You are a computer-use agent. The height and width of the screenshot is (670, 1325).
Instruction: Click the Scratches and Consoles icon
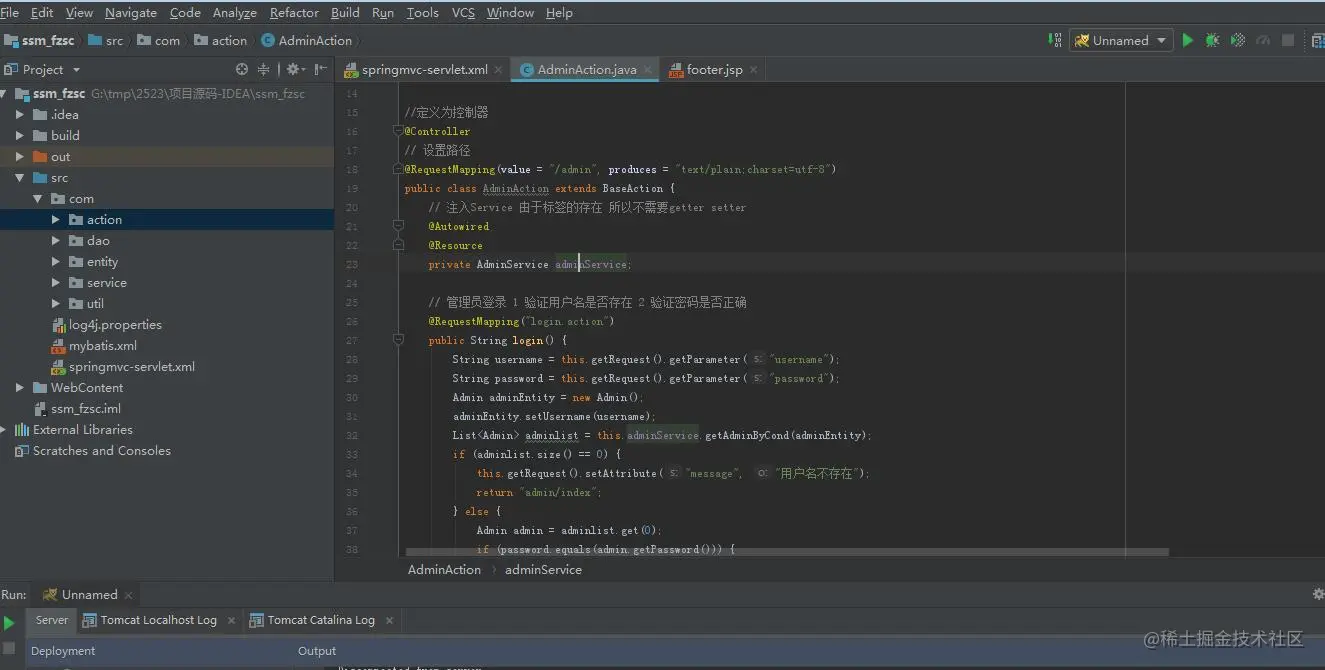[x=21, y=451]
